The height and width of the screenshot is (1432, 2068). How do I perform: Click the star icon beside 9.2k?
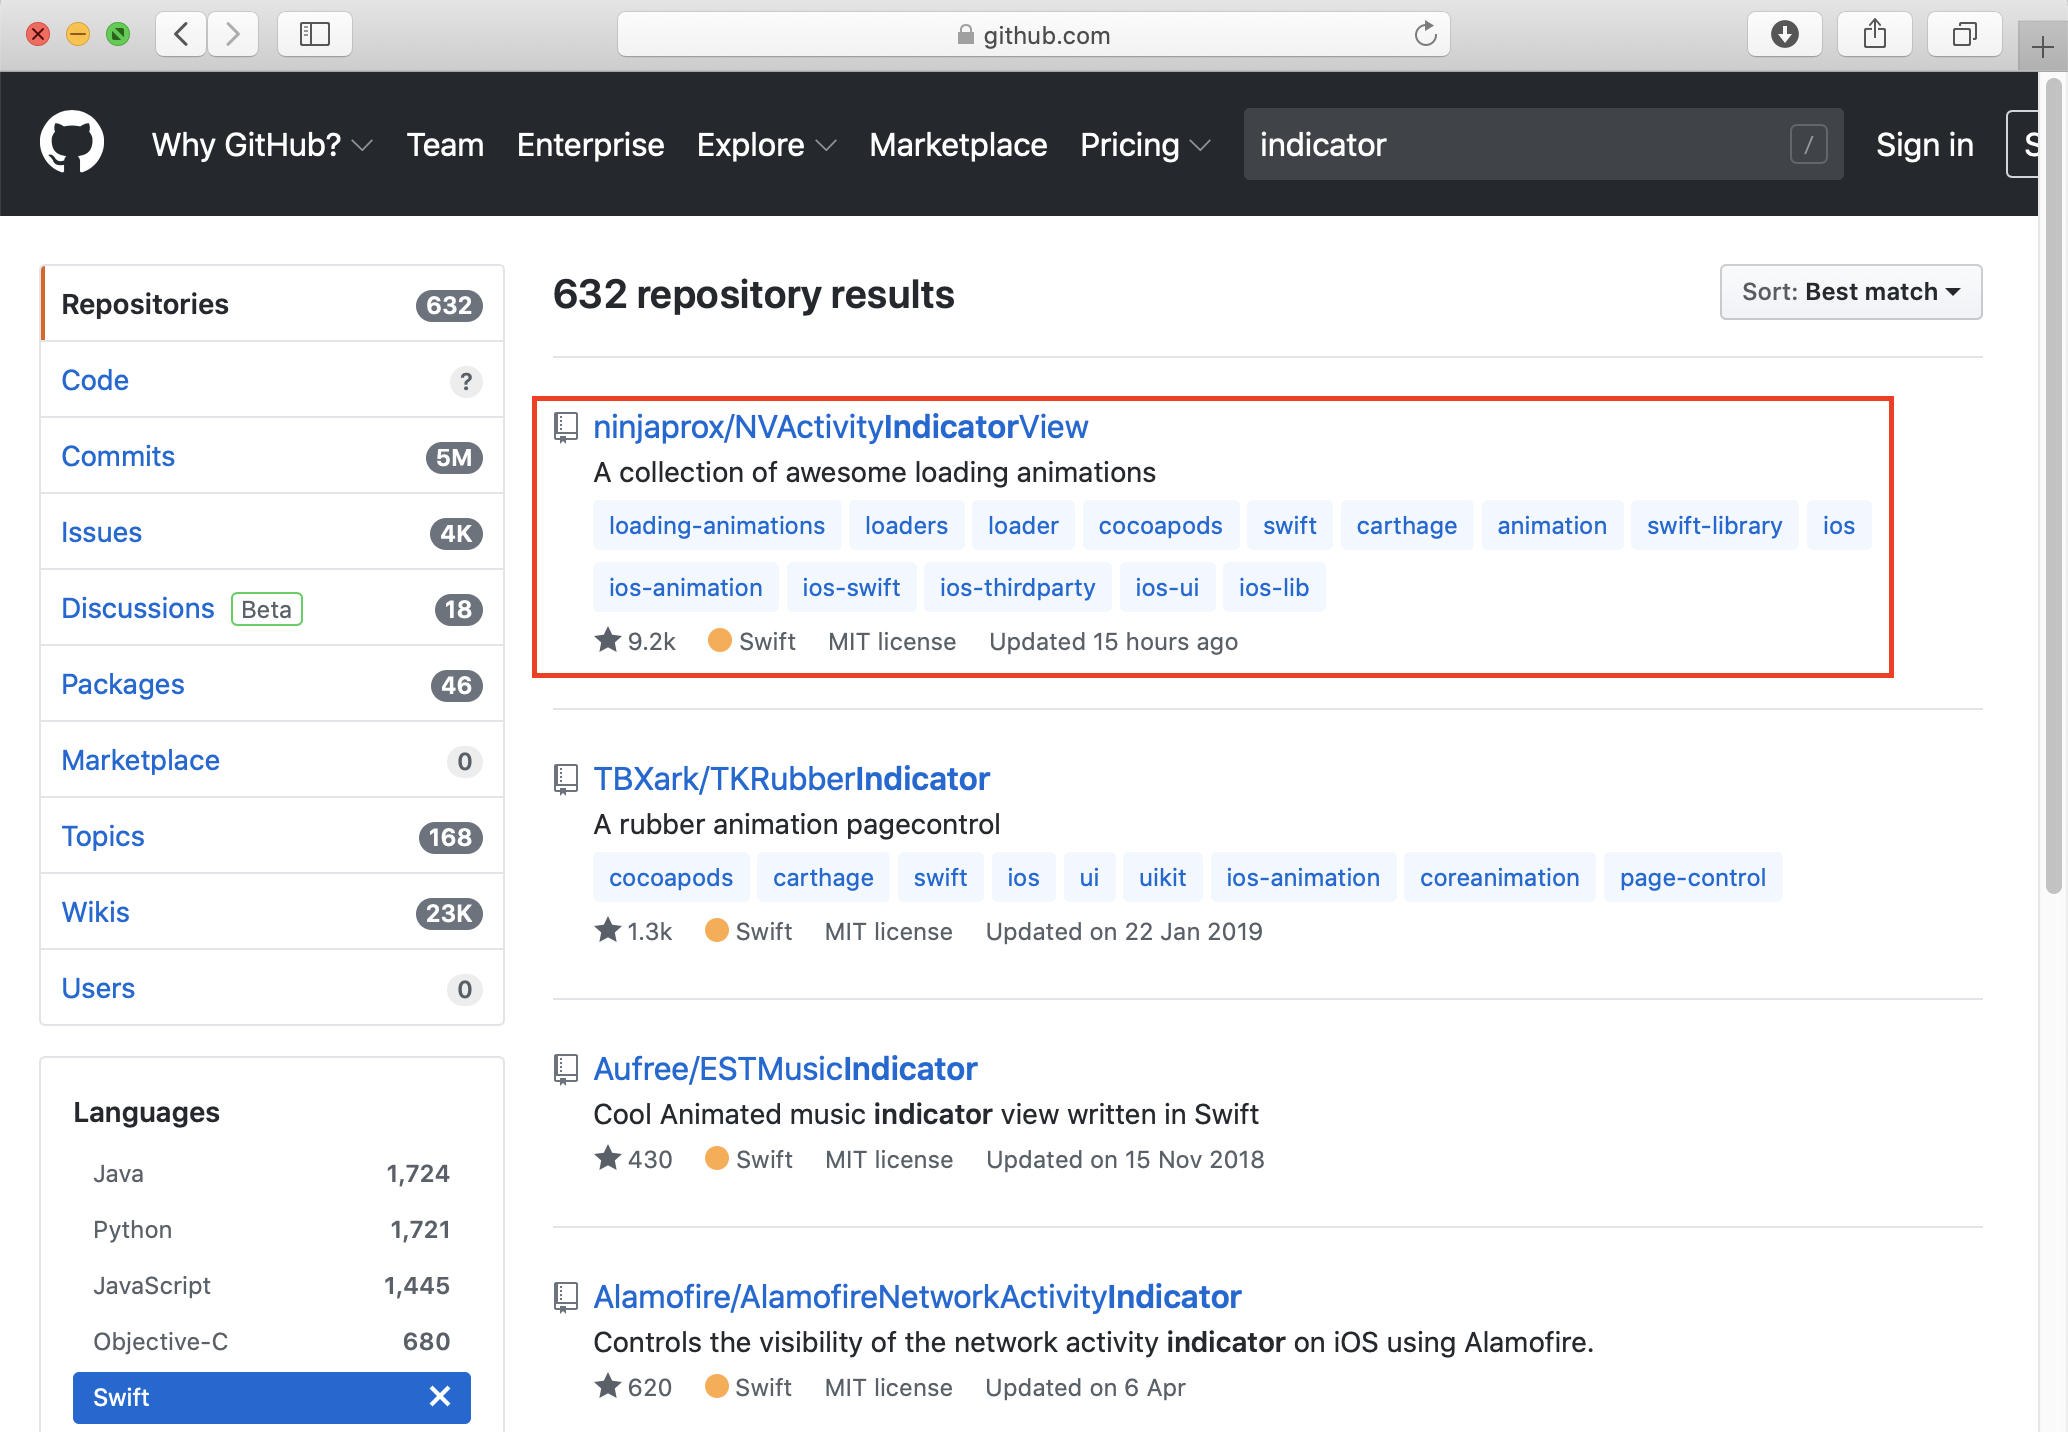click(608, 641)
